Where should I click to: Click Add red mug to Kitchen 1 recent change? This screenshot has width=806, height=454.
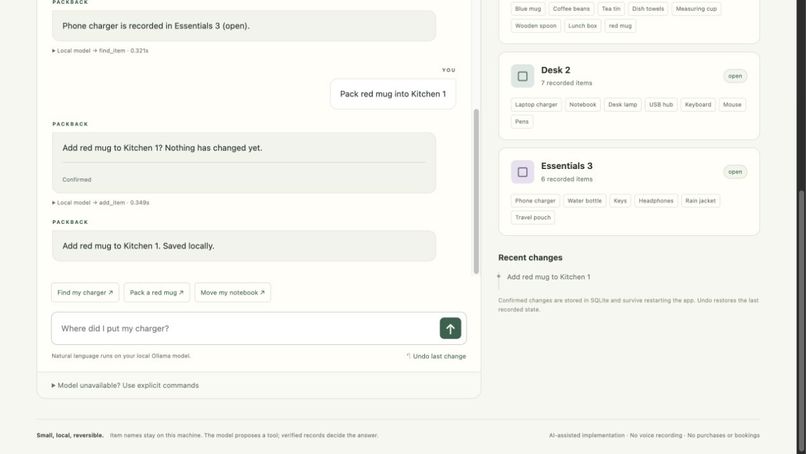(548, 277)
